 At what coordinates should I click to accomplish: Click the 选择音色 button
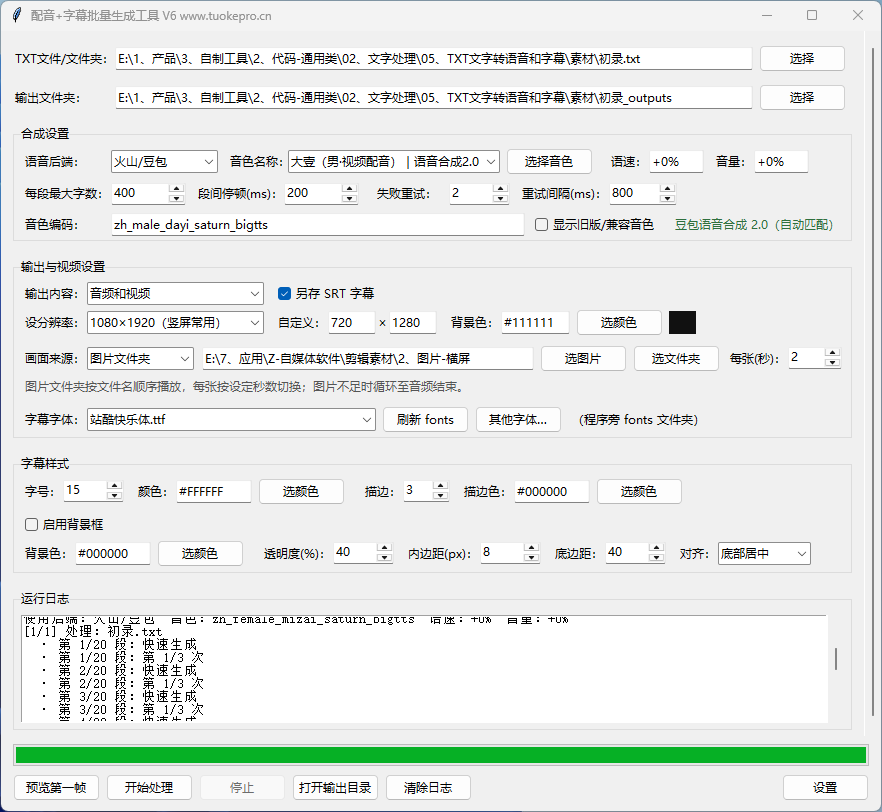tap(548, 162)
